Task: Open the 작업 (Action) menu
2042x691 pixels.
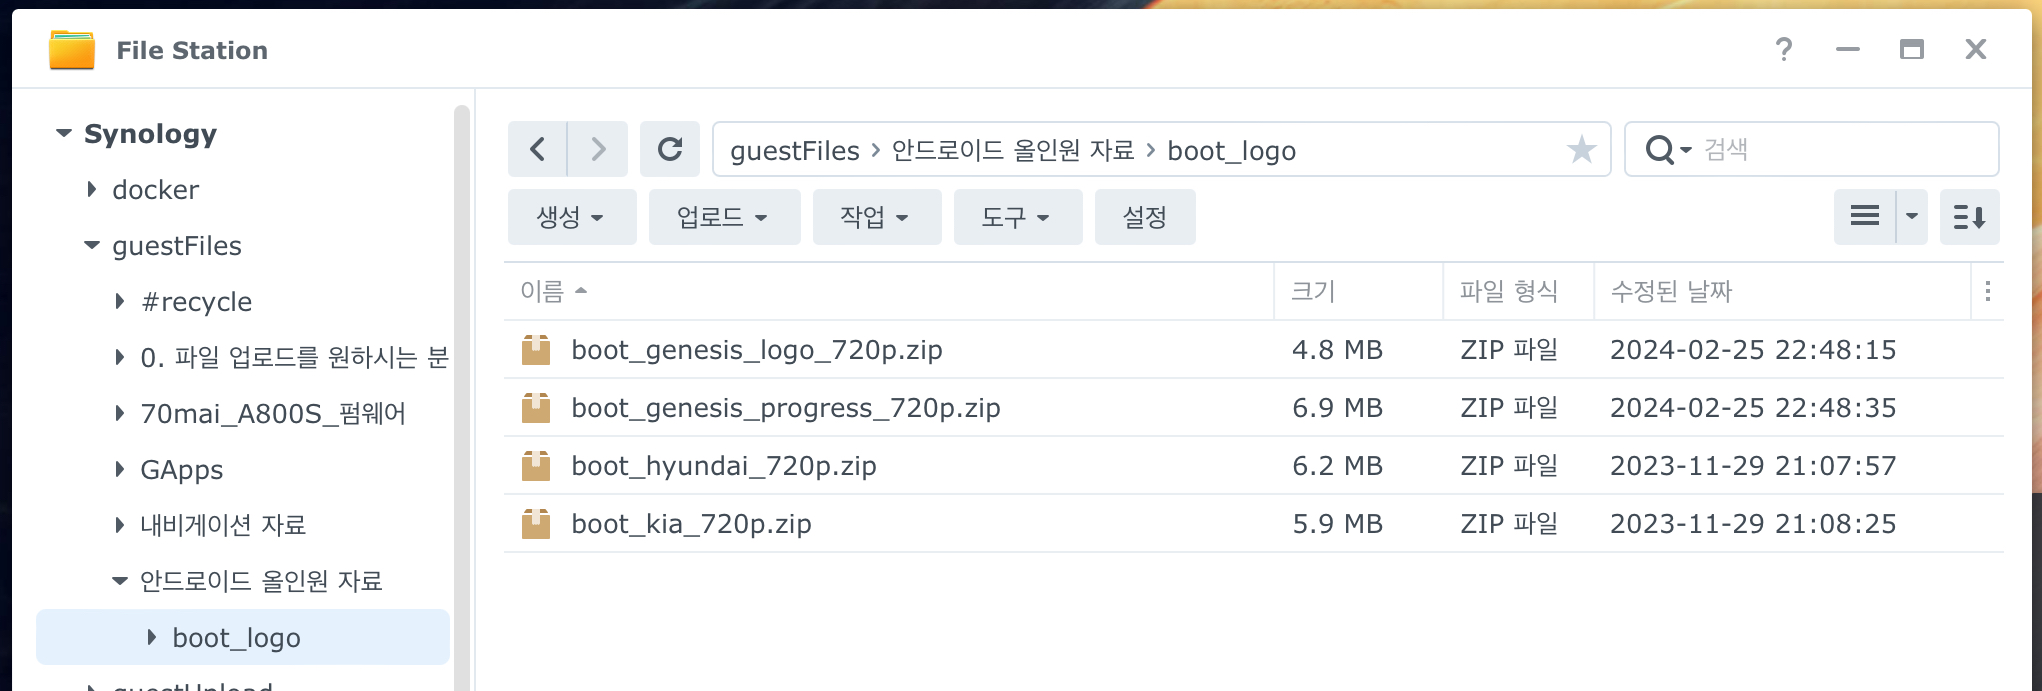Action: click(877, 217)
